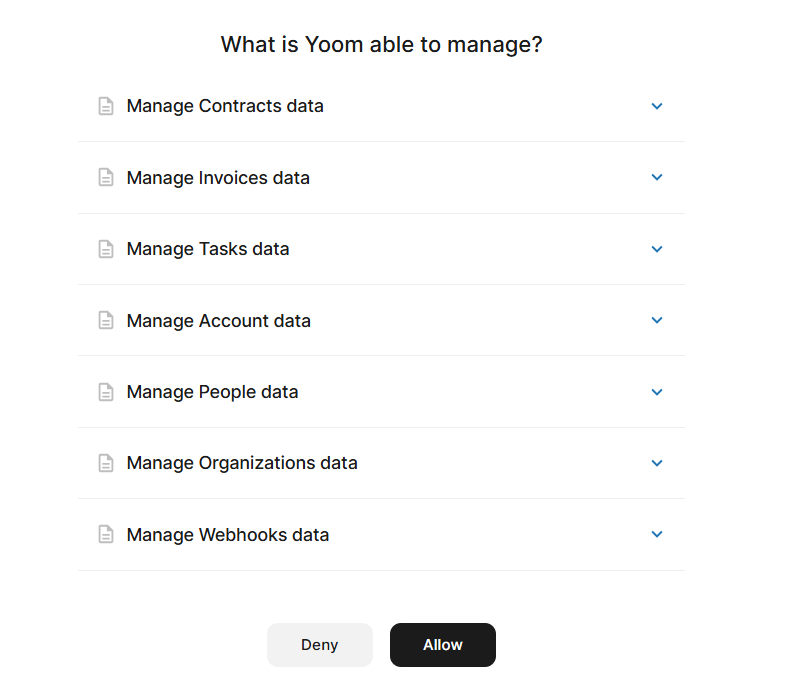Expand the Manage Invoices data chevron
Viewport: 785px width, 693px height.
point(657,177)
